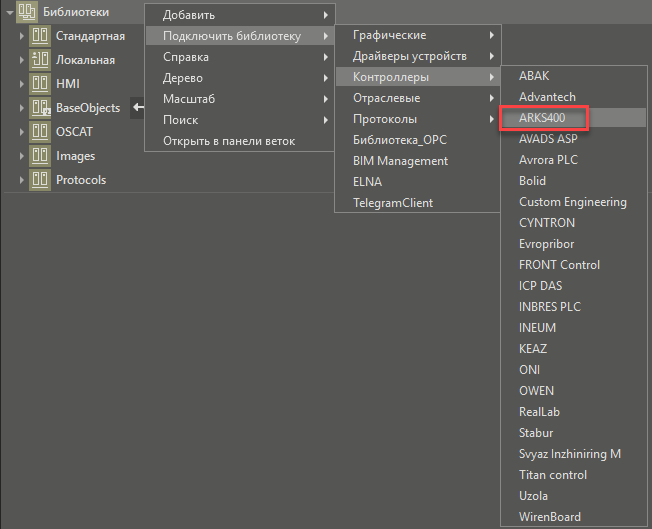Select Uzola controller library
This screenshot has width=652, height=529.
click(574, 496)
